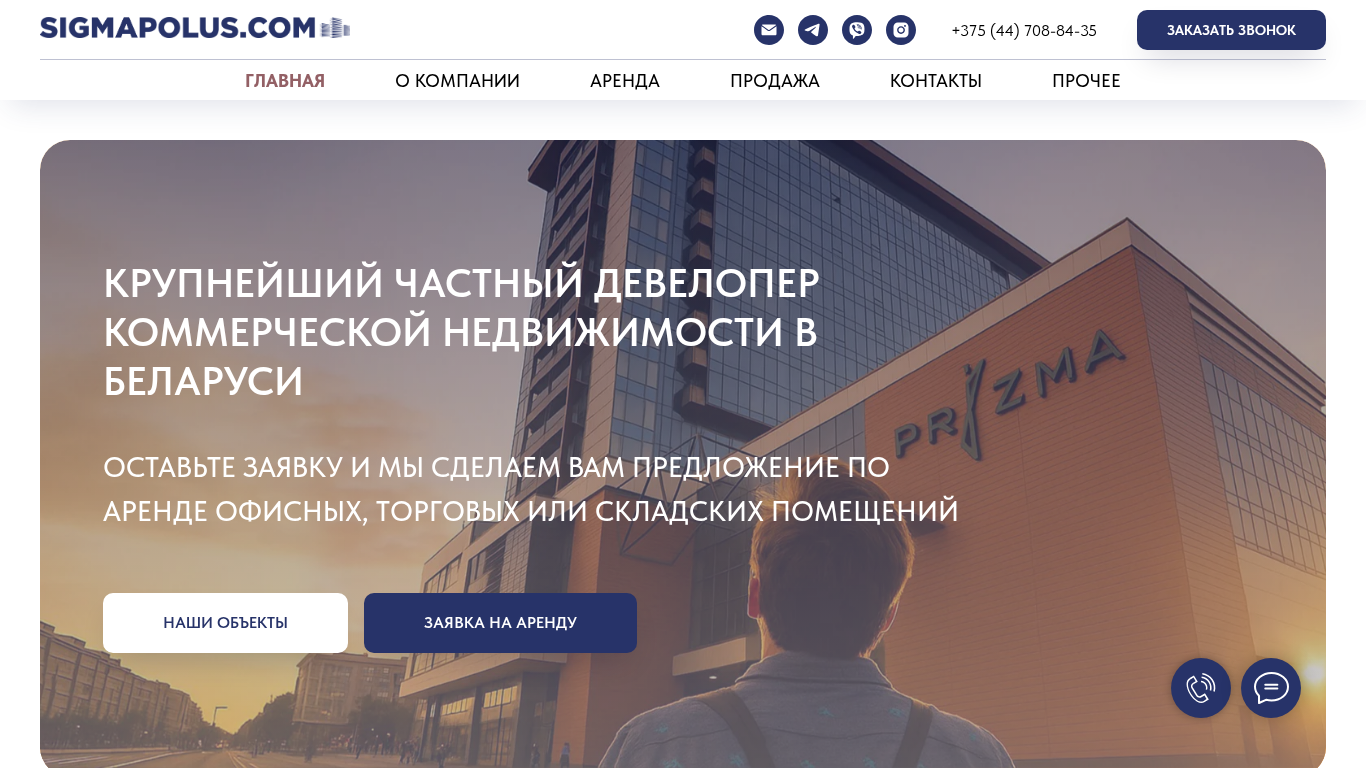Image resolution: width=1366 pixels, height=768 pixels.
Task: Expand the ПРОДАЖА menu
Action: pos(775,81)
